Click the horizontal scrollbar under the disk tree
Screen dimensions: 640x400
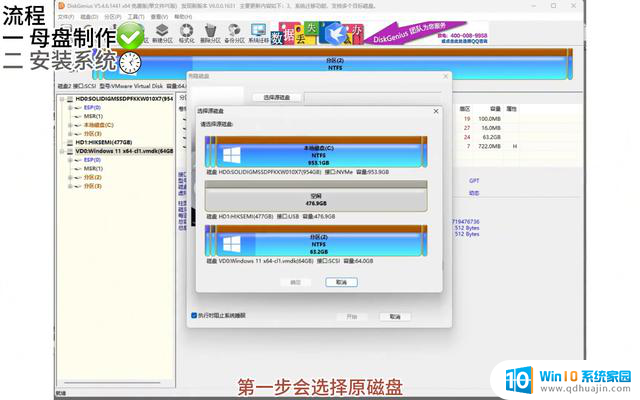112,383
